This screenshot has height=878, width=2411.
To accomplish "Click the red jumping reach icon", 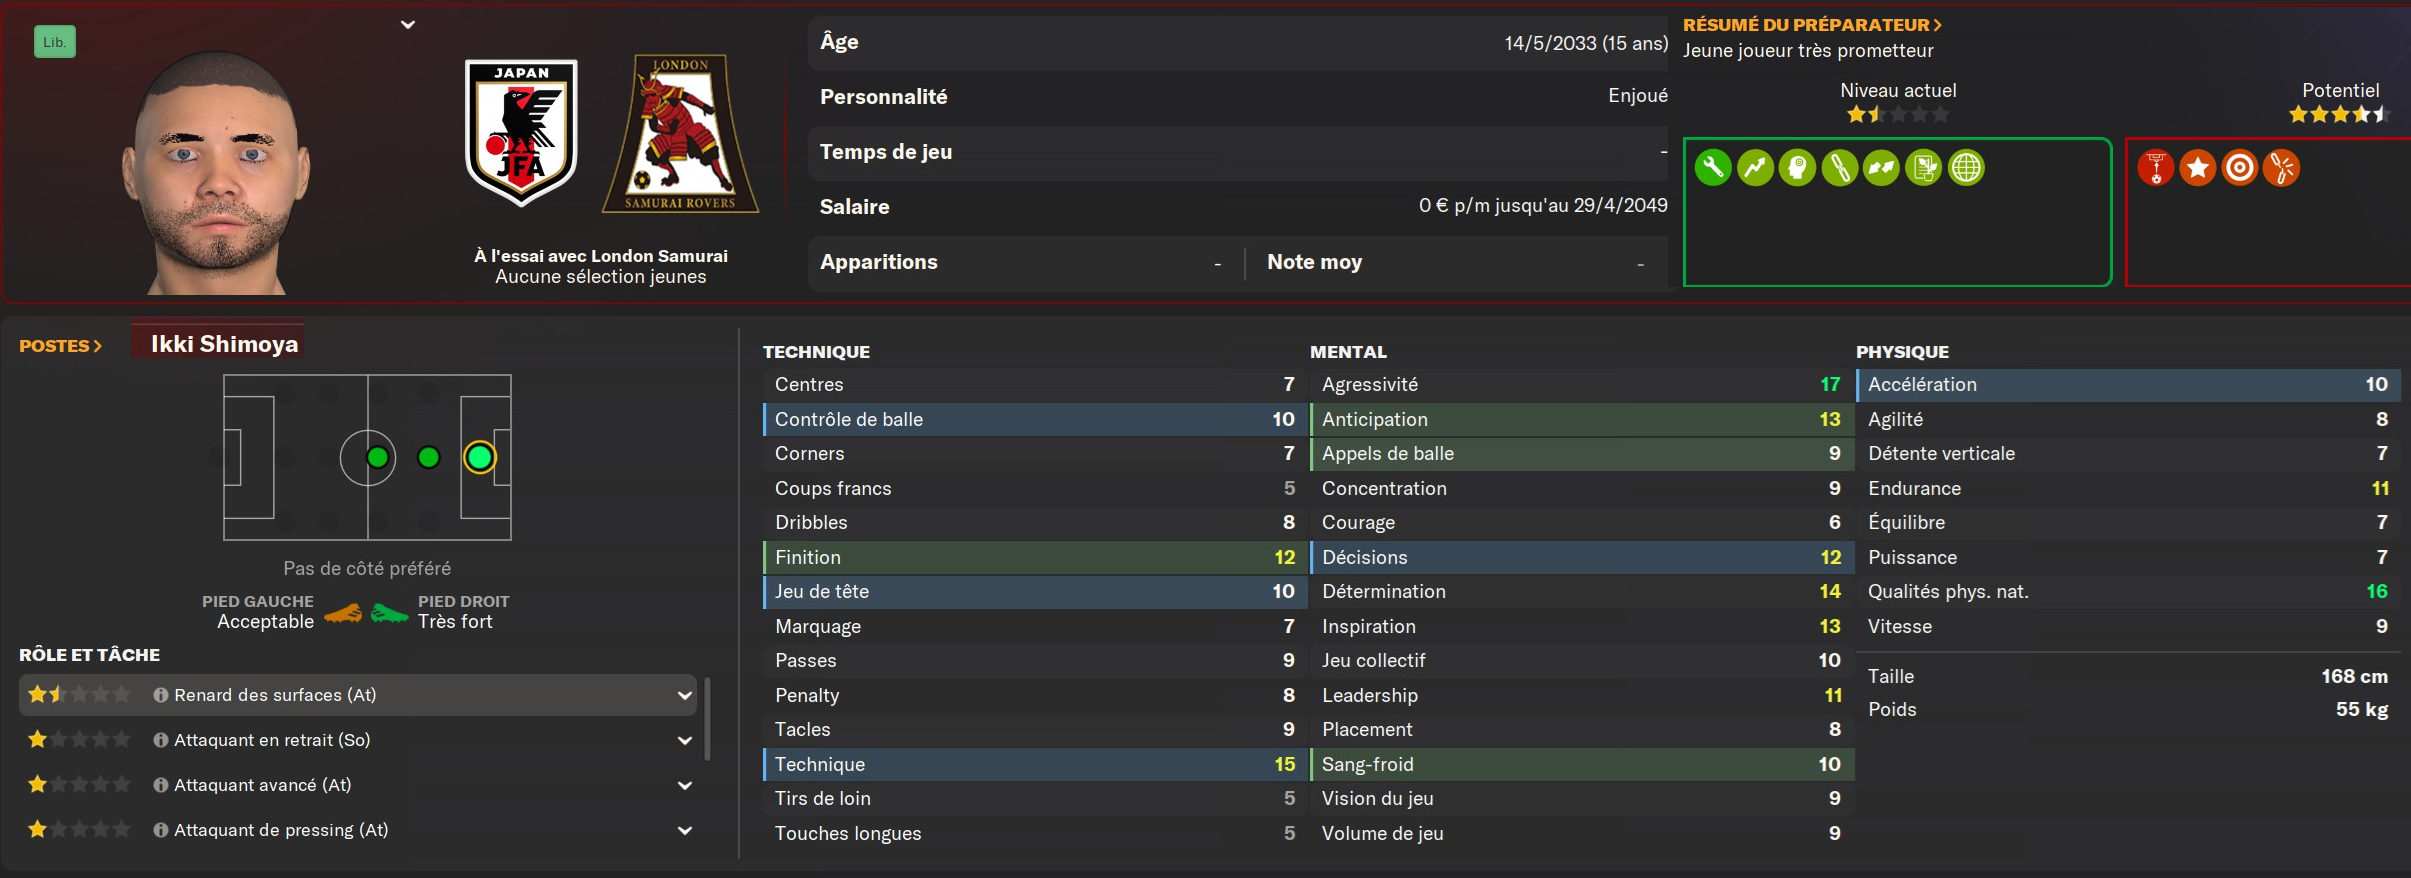I will click(x=2156, y=168).
